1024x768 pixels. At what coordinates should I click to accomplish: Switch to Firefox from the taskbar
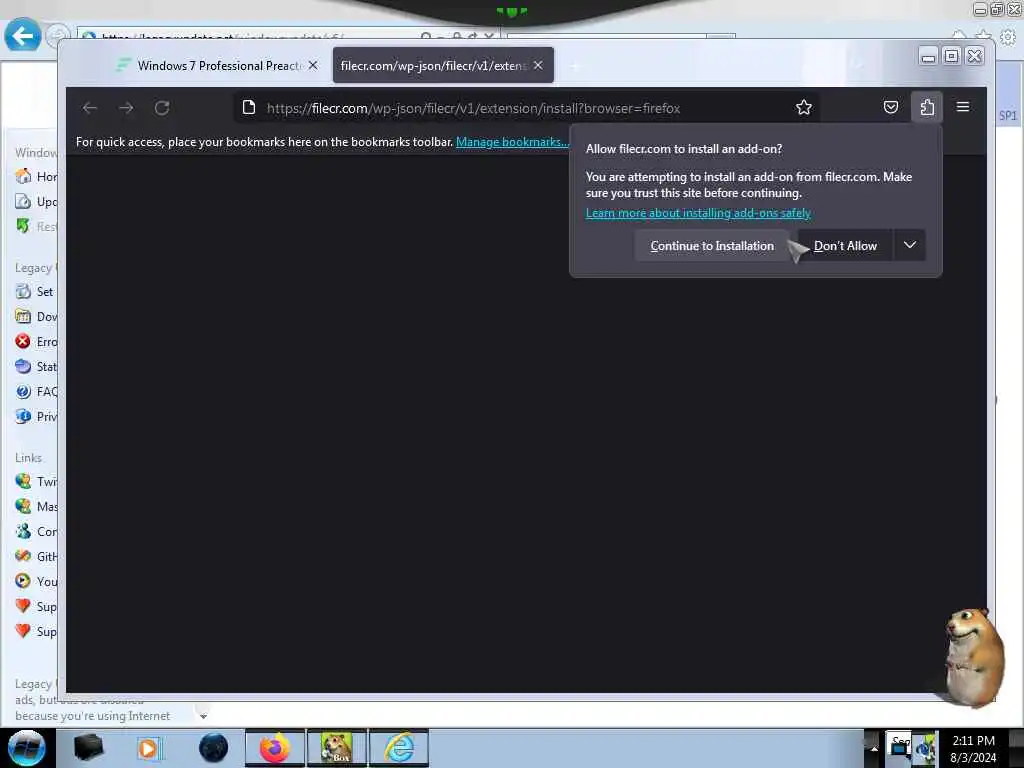pyautogui.click(x=275, y=748)
